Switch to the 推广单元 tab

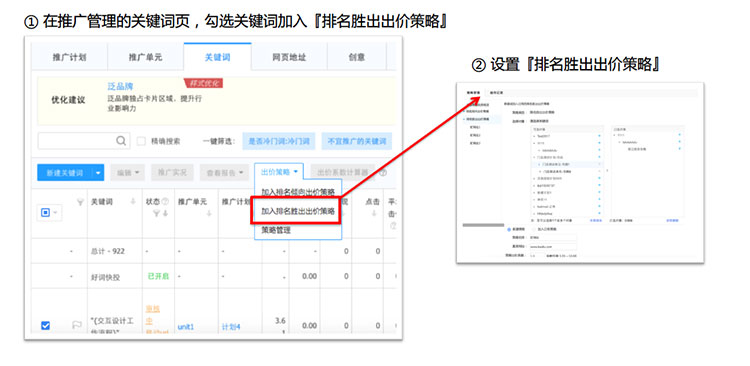[x=145, y=57]
